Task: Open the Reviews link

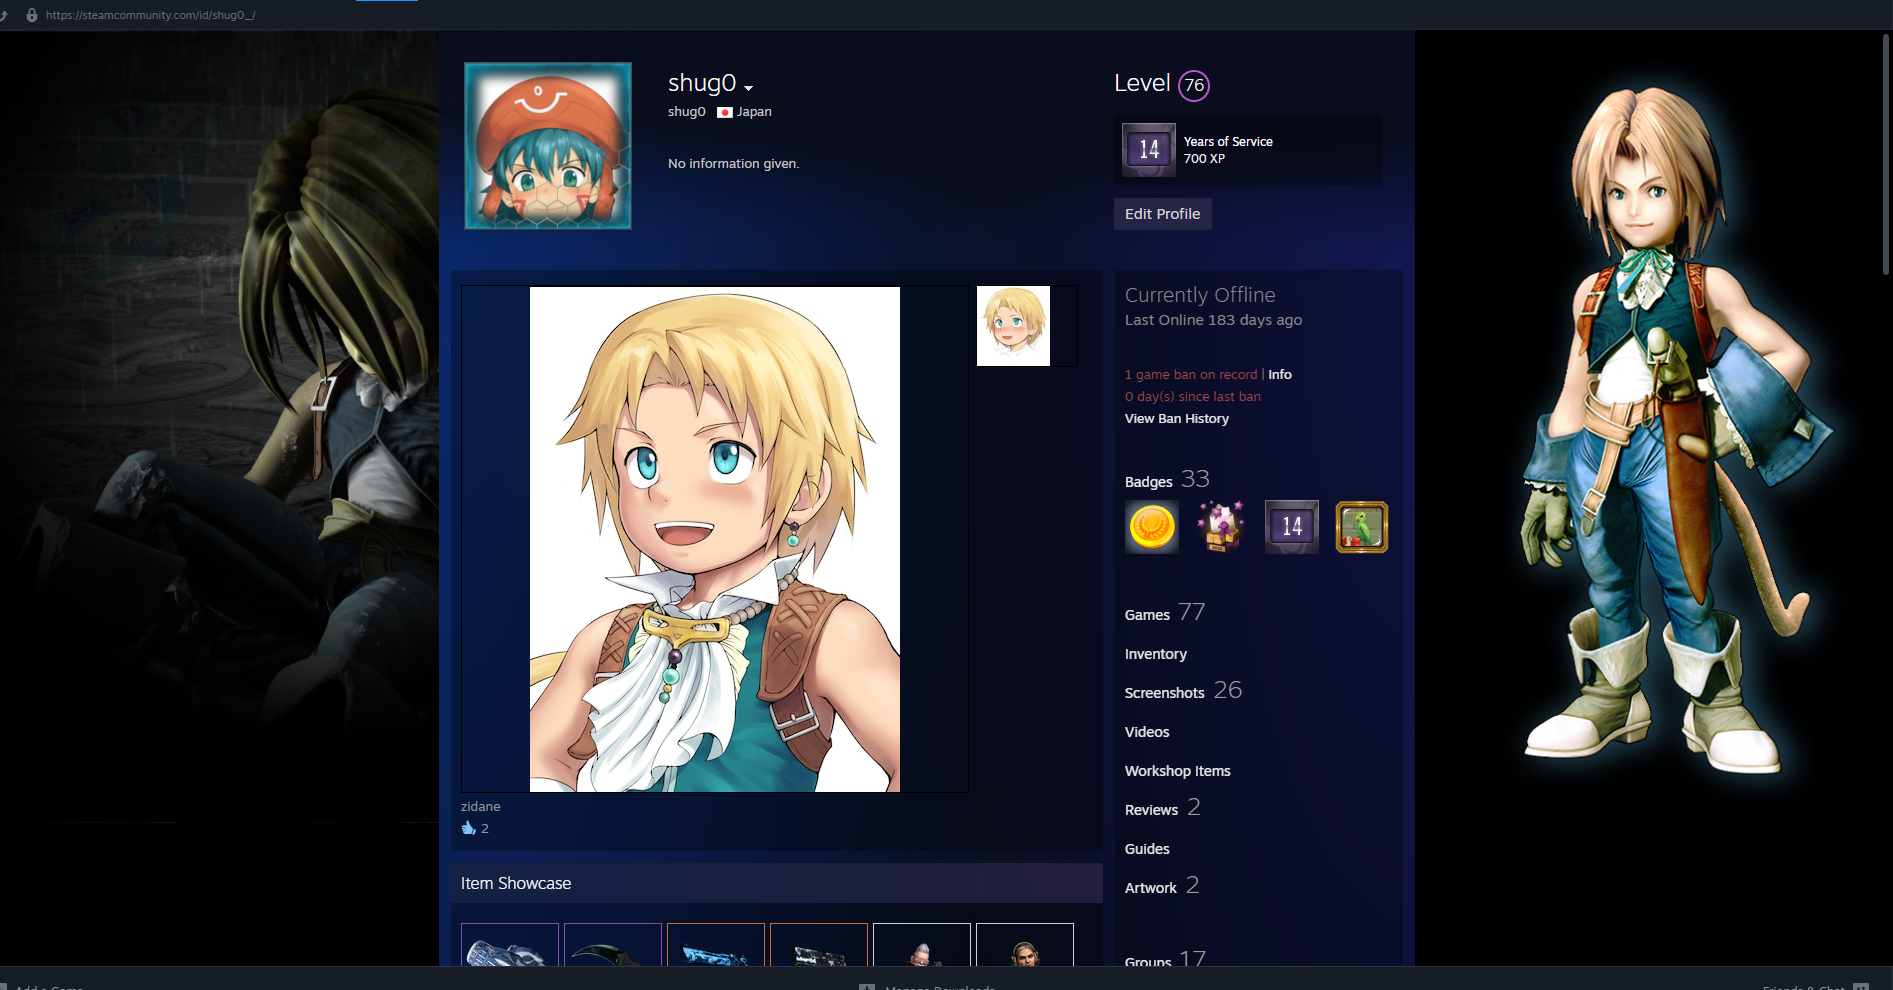Action: pyautogui.click(x=1152, y=810)
